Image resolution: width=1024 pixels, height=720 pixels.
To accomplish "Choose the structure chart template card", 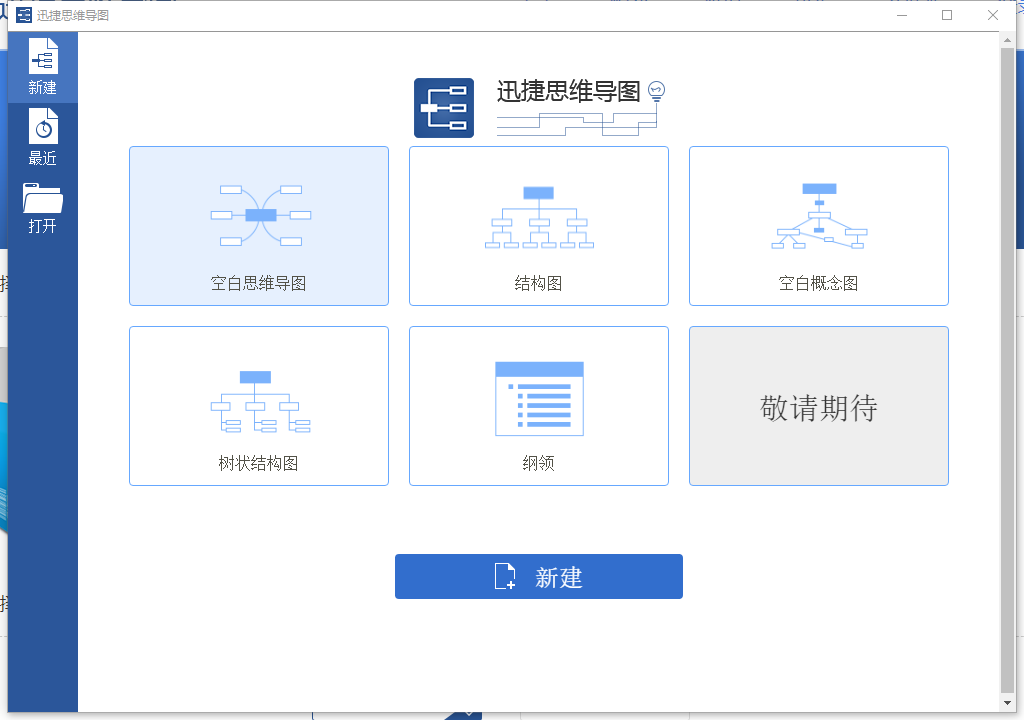I will point(538,226).
